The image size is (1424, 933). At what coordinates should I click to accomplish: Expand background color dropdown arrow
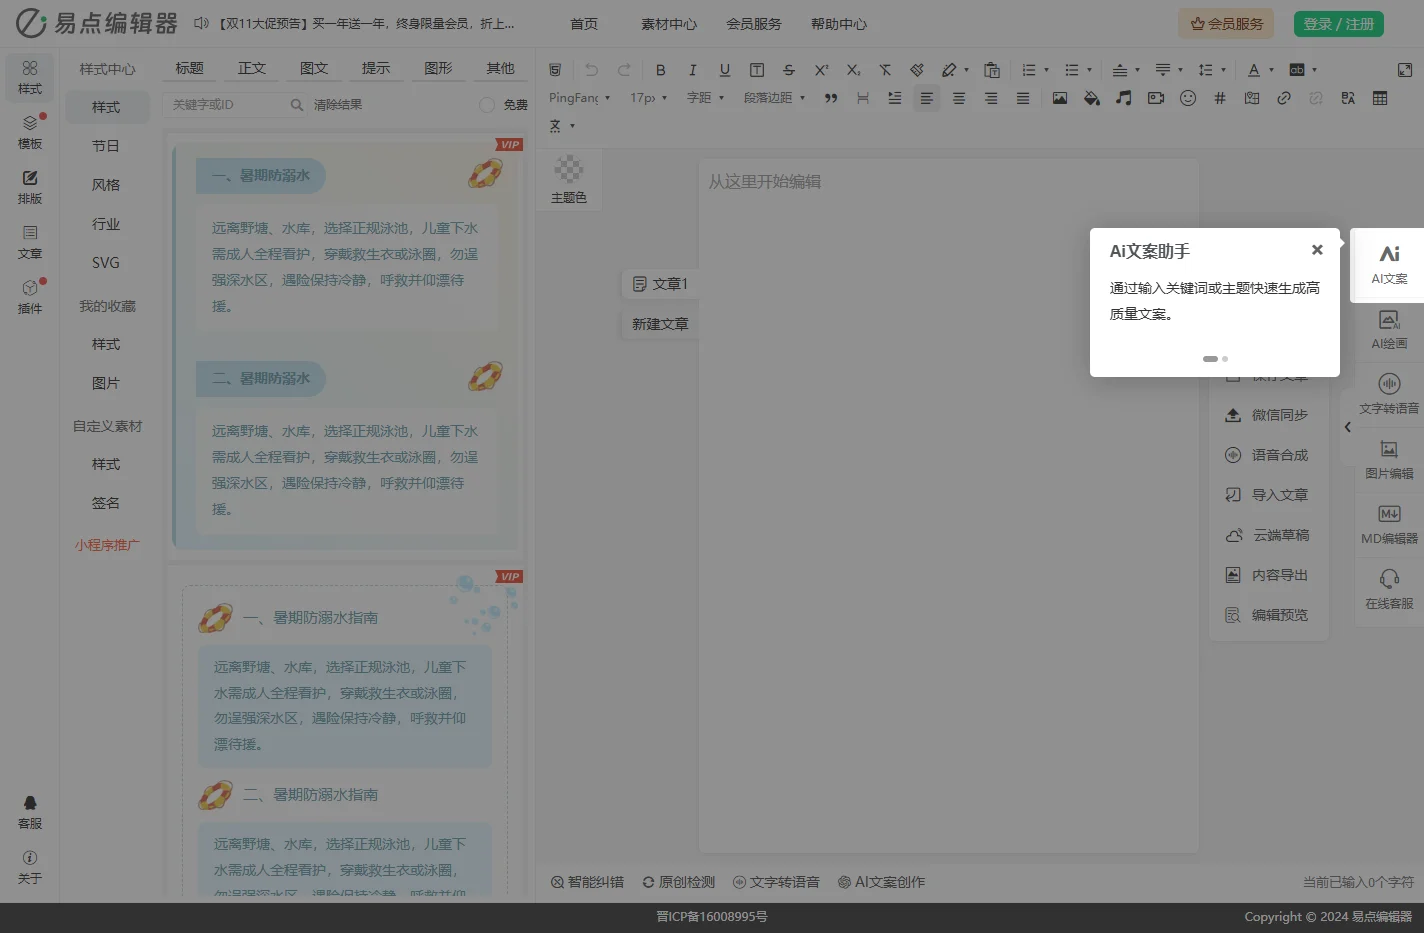pyautogui.click(x=1314, y=70)
